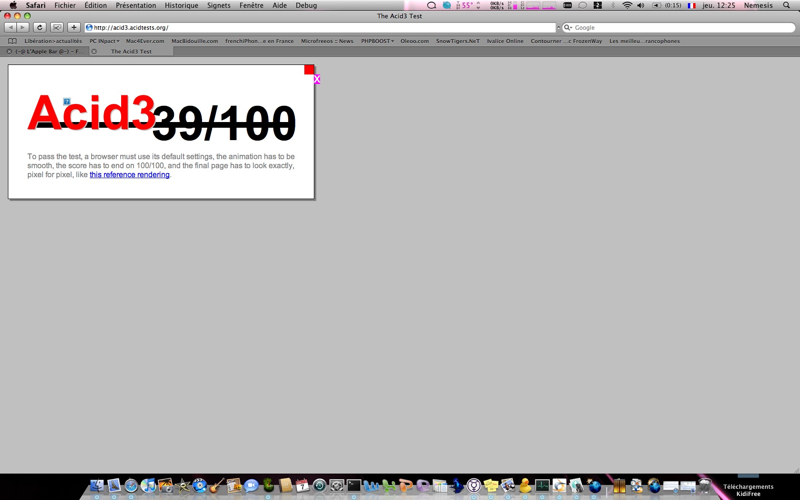Open the Historique menu

[x=181, y=5]
